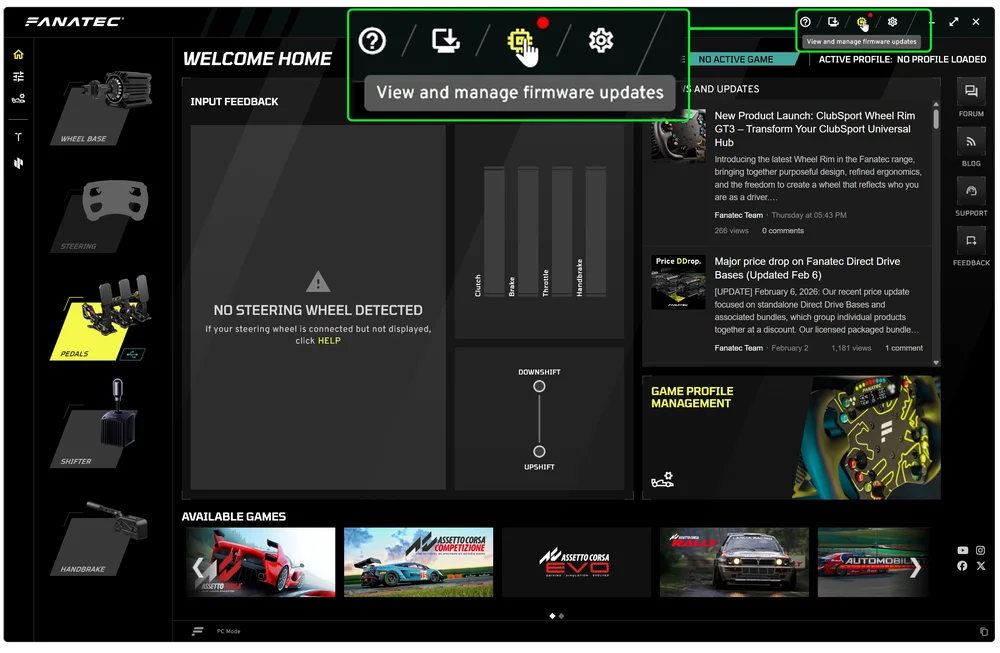This screenshot has width=1000, height=653.
Task: Open the Game Profile Management card
Action: pyautogui.click(x=791, y=437)
